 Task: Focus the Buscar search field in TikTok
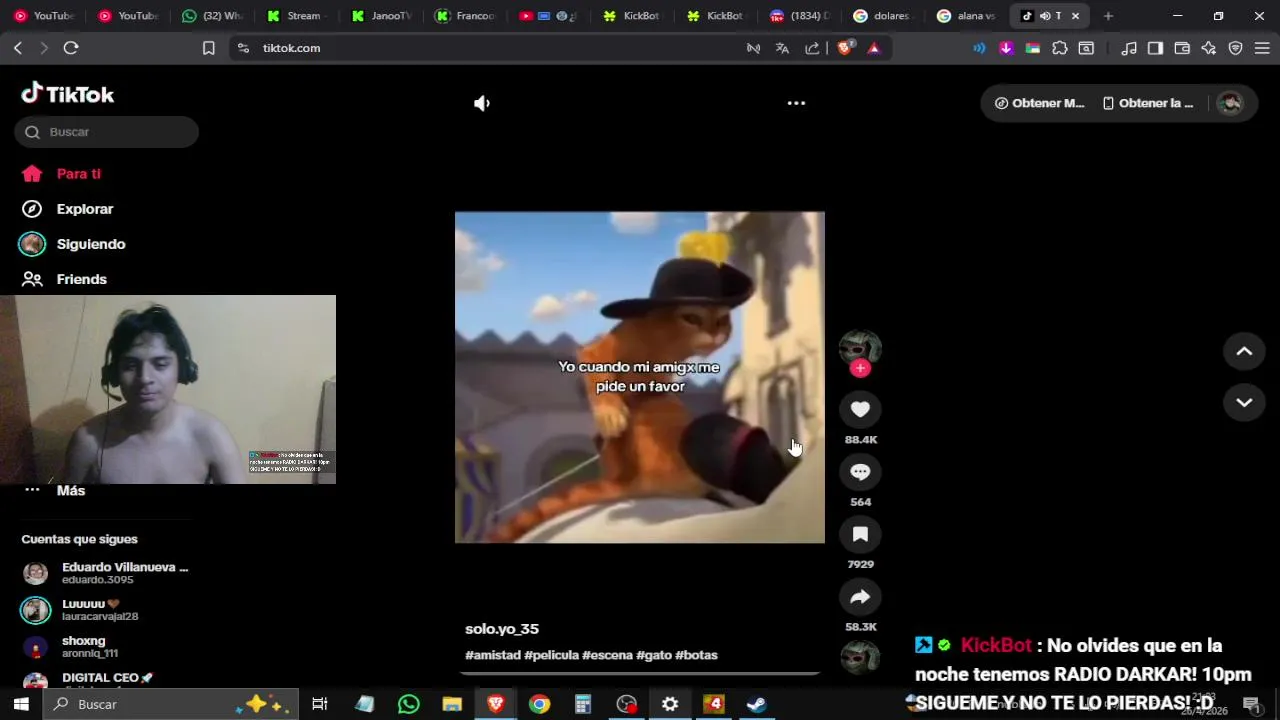(107, 132)
